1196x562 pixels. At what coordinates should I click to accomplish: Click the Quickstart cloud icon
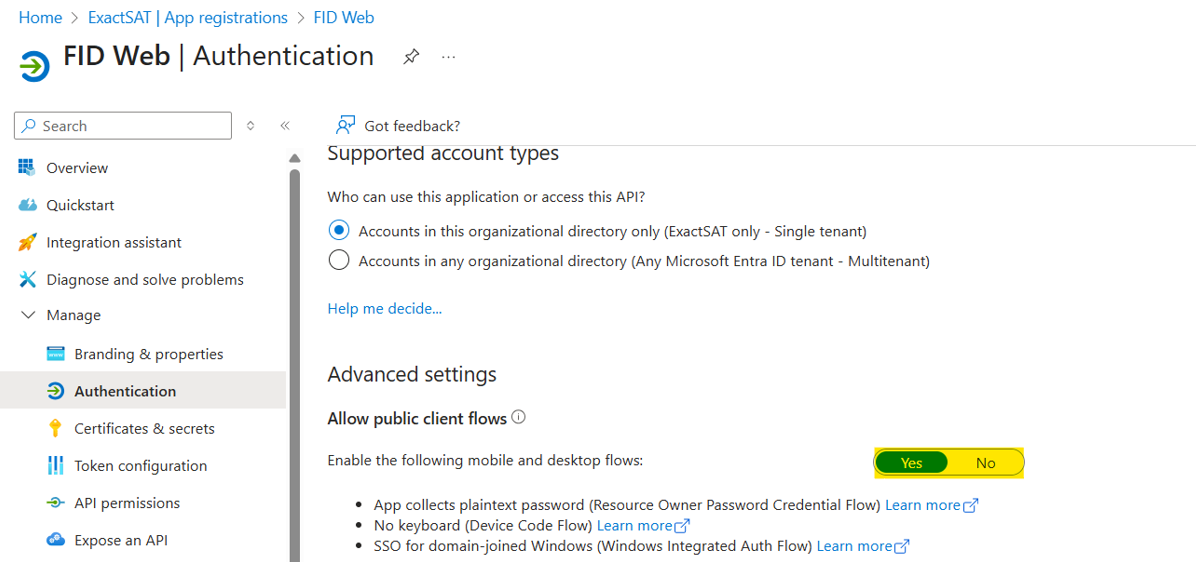(27, 205)
